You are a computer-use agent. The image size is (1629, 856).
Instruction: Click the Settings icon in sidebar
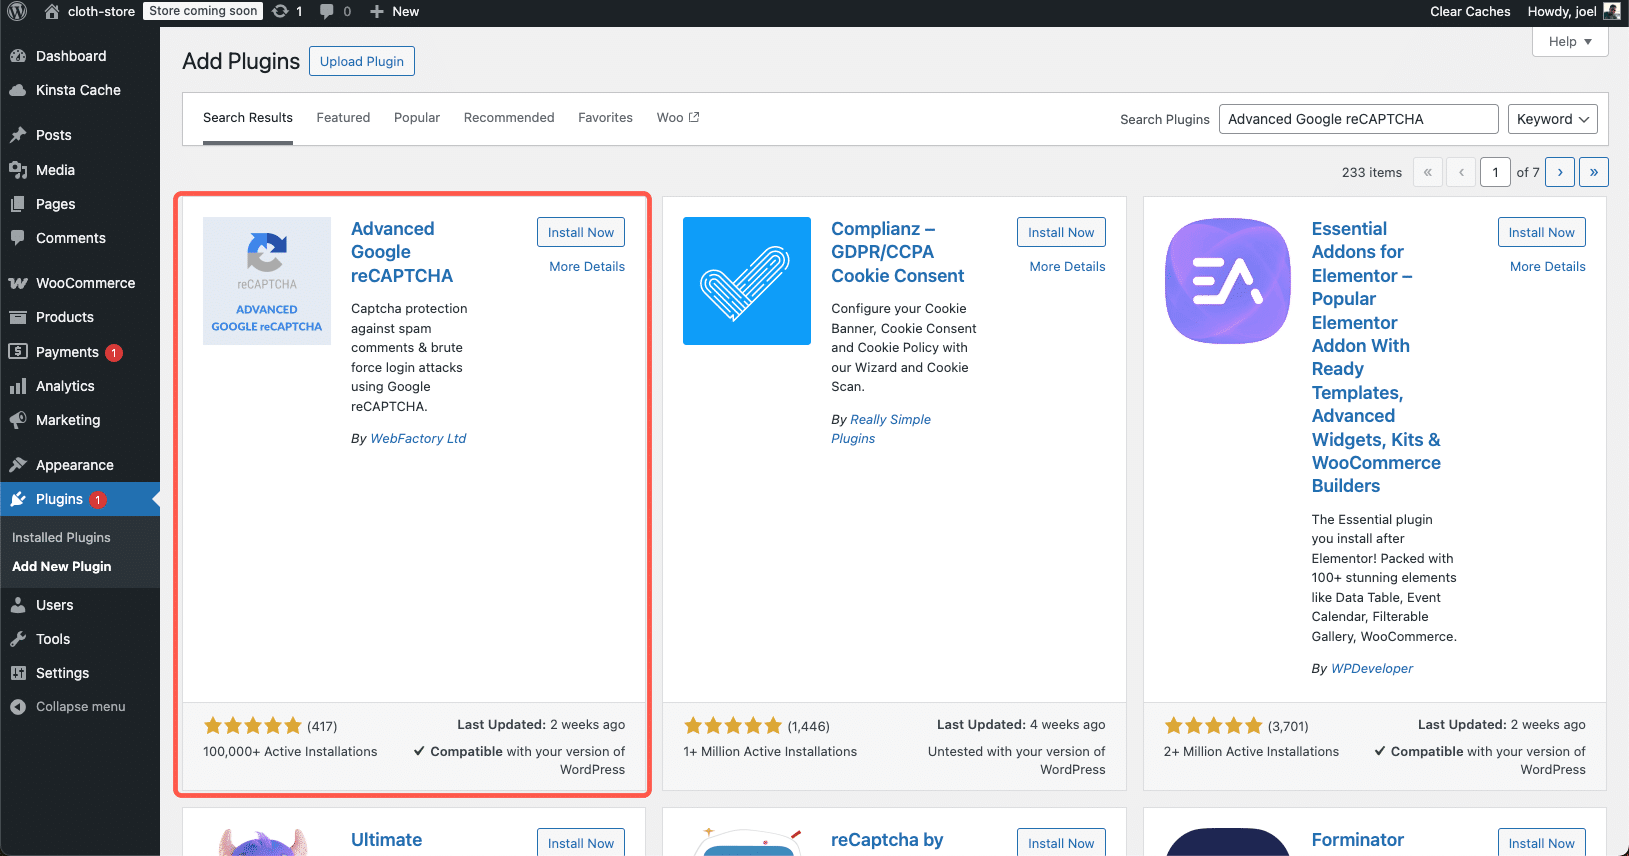pyautogui.click(x=18, y=673)
